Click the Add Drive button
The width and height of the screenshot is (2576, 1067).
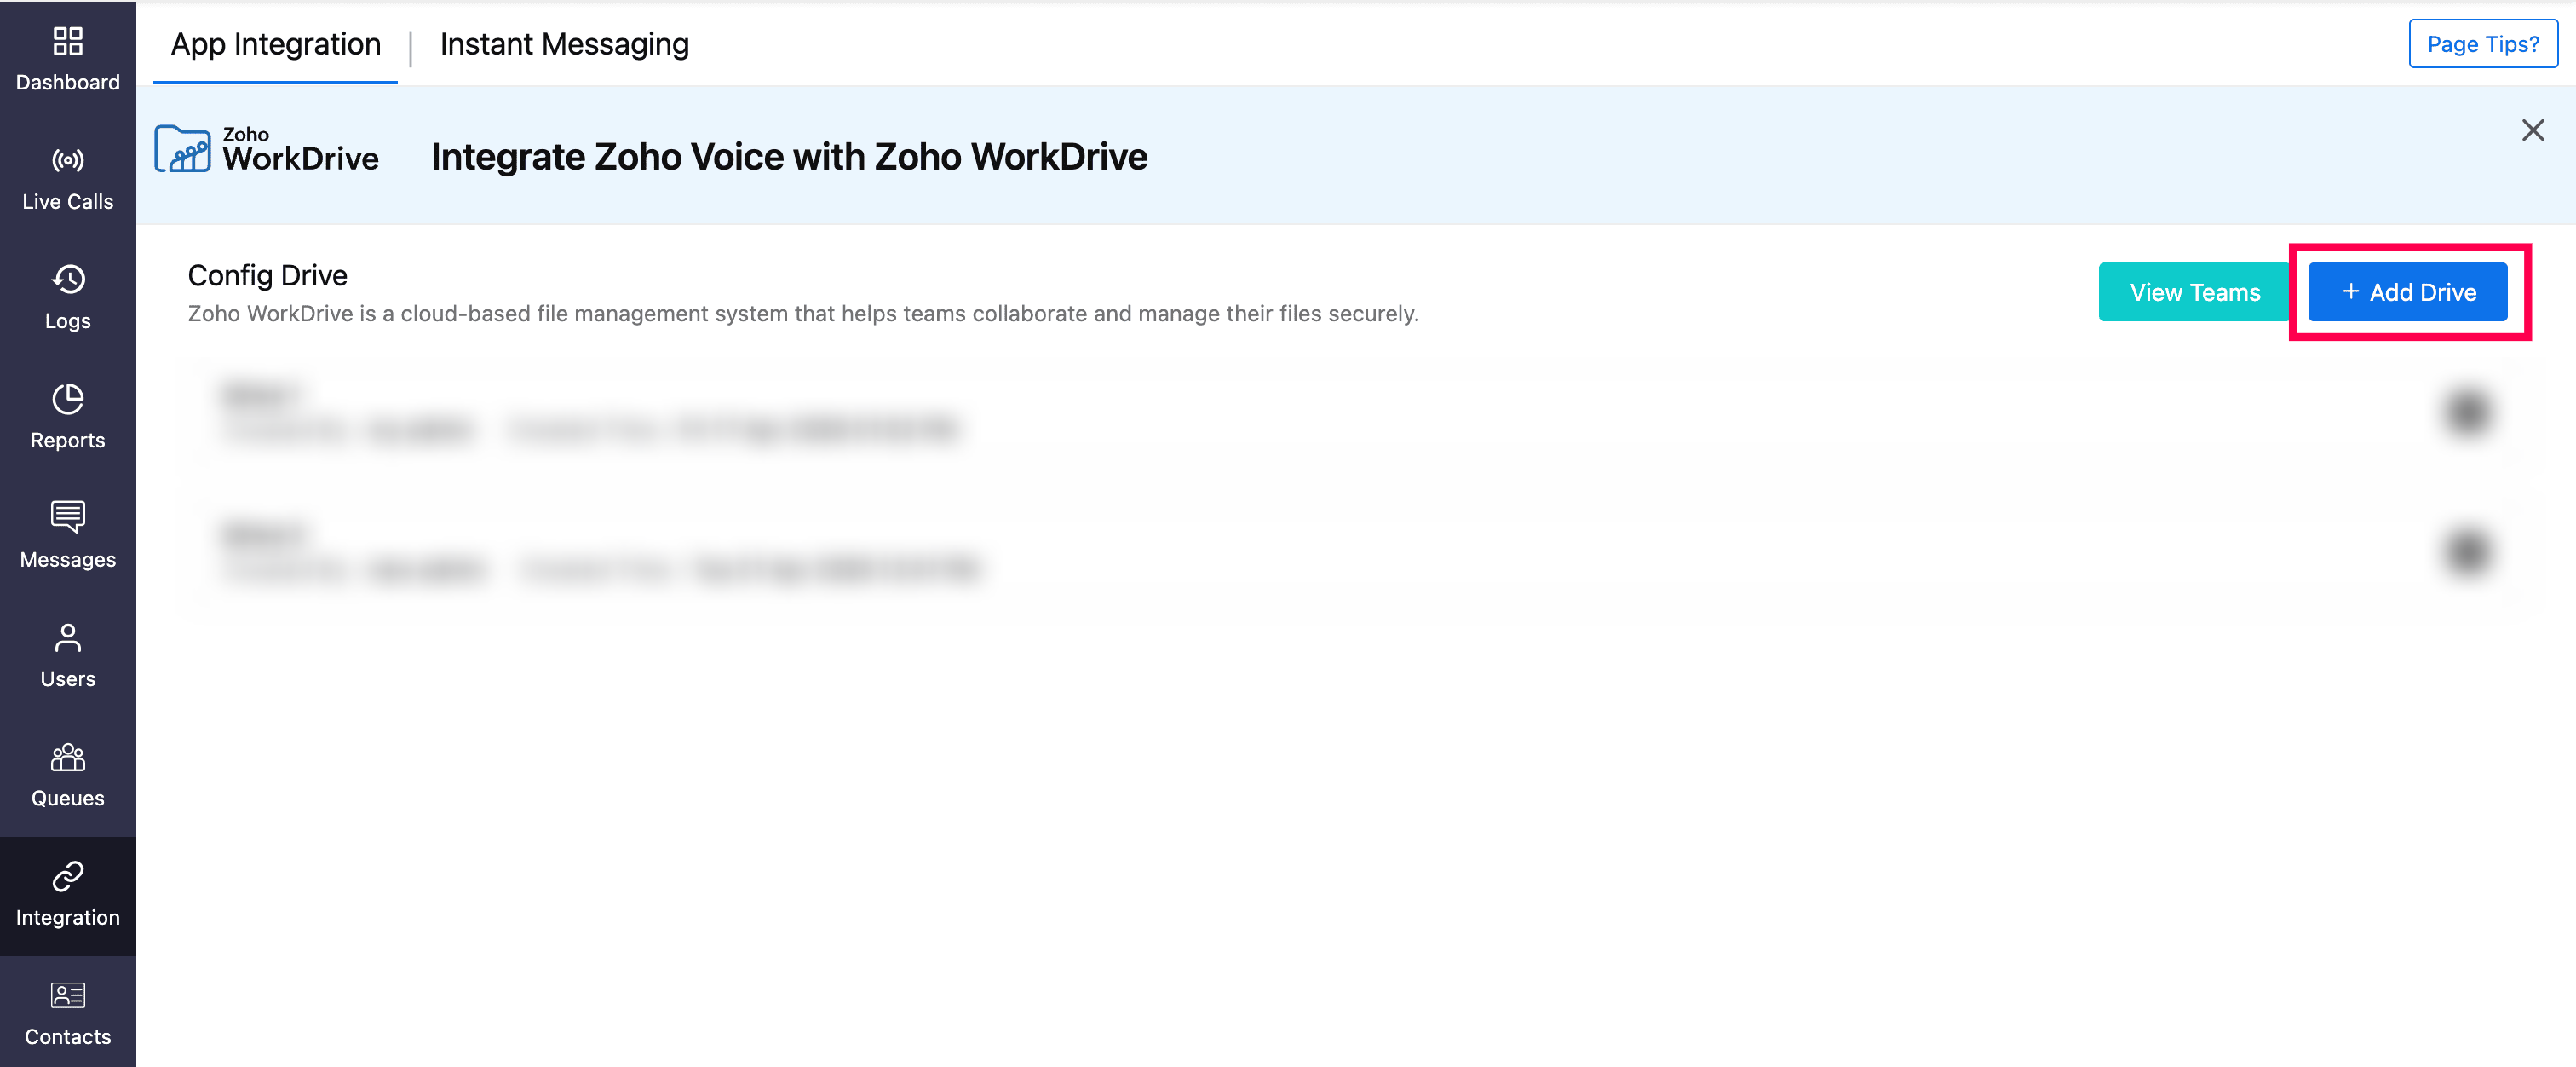point(2407,292)
